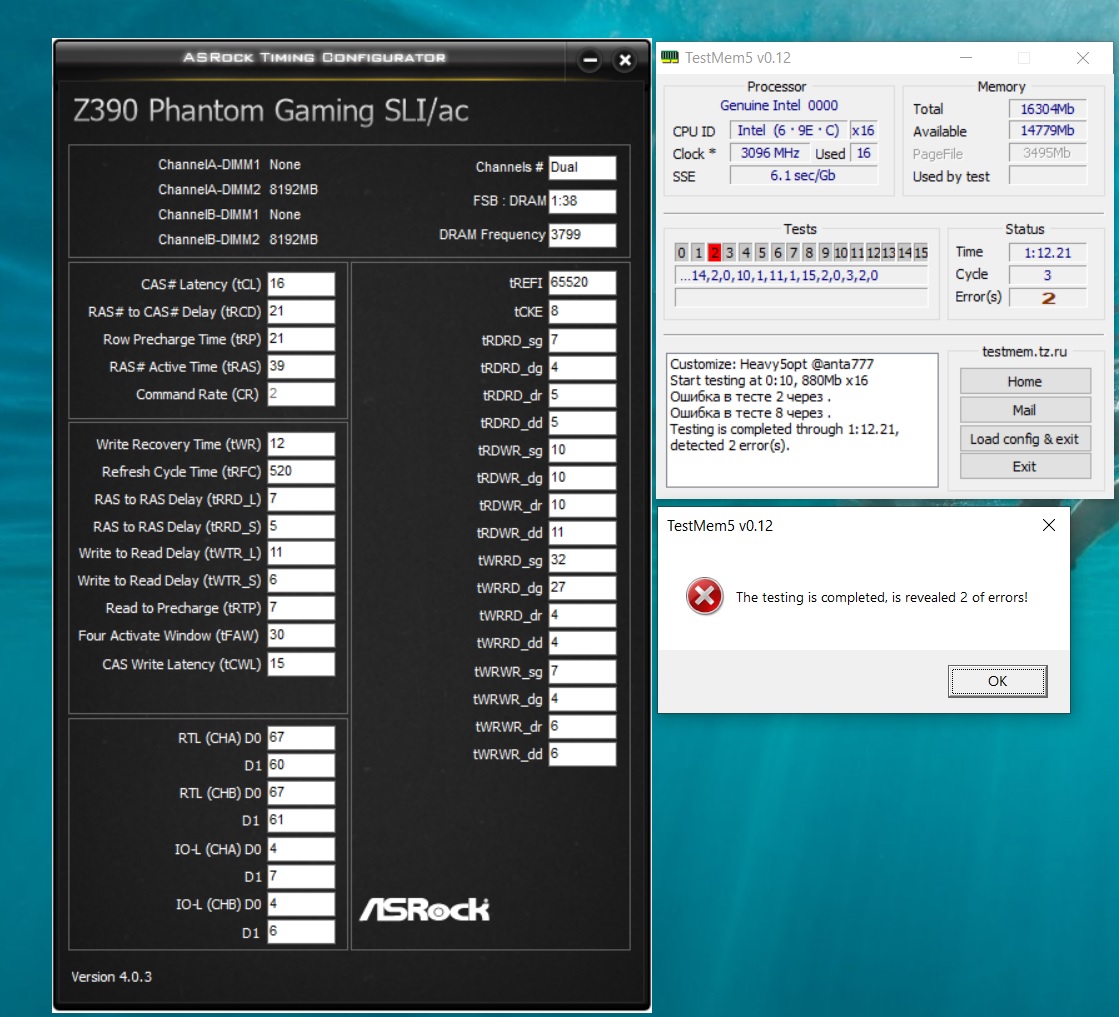Click the Write Recovery Time (tWR) field
1119x1017 pixels.
(300, 443)
